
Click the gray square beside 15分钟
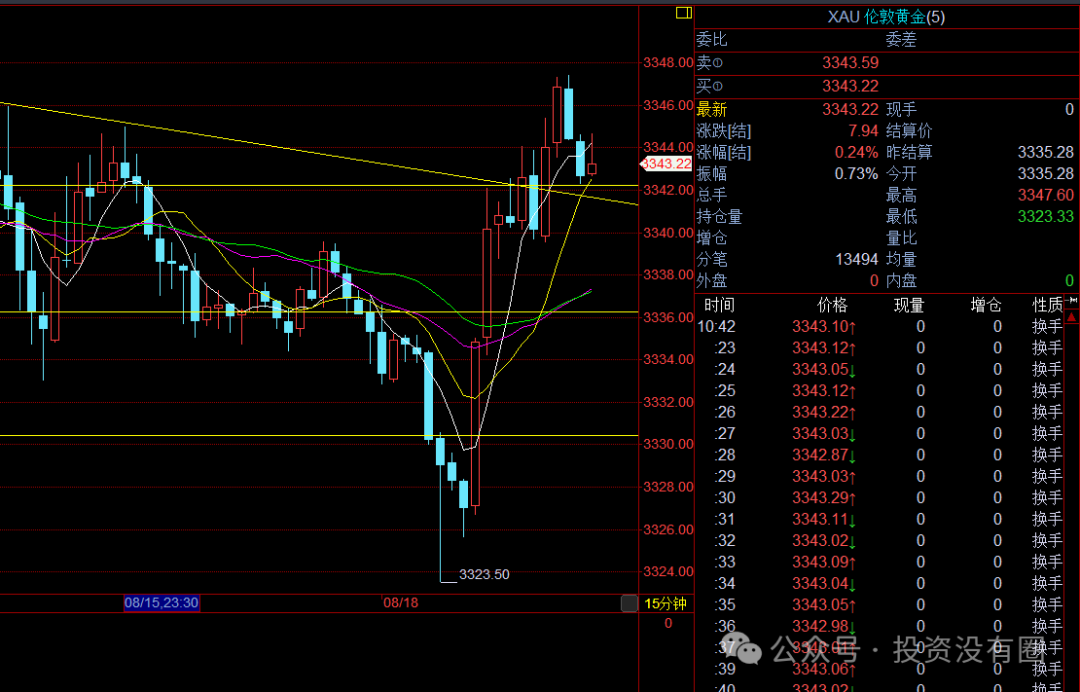point(629,603)
